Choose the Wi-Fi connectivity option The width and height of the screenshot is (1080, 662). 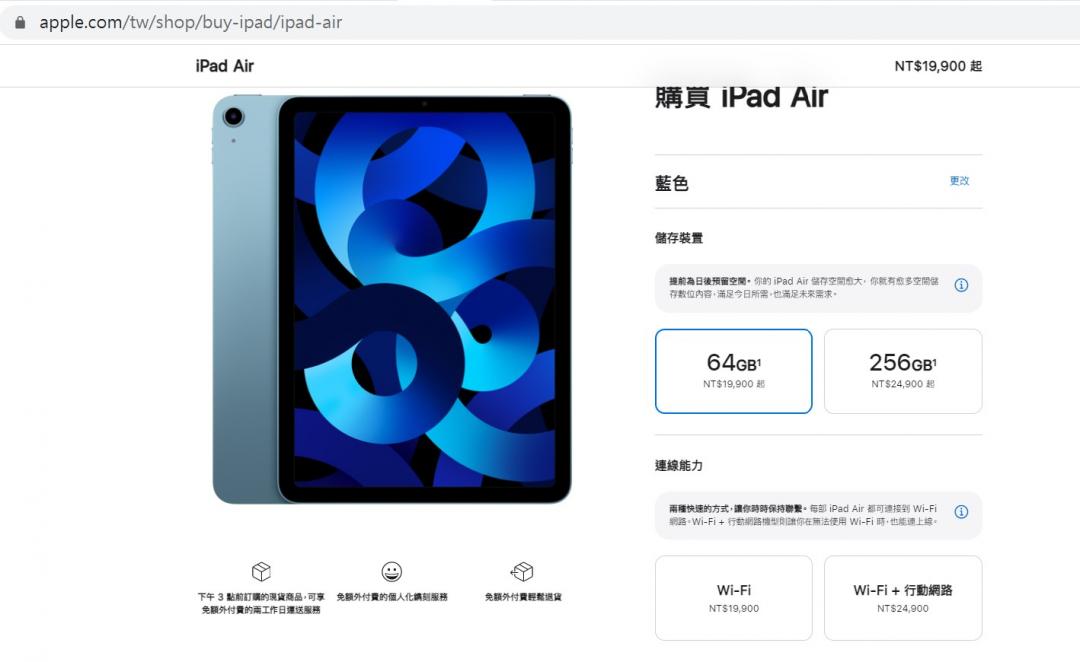click(x=734, y=598)
